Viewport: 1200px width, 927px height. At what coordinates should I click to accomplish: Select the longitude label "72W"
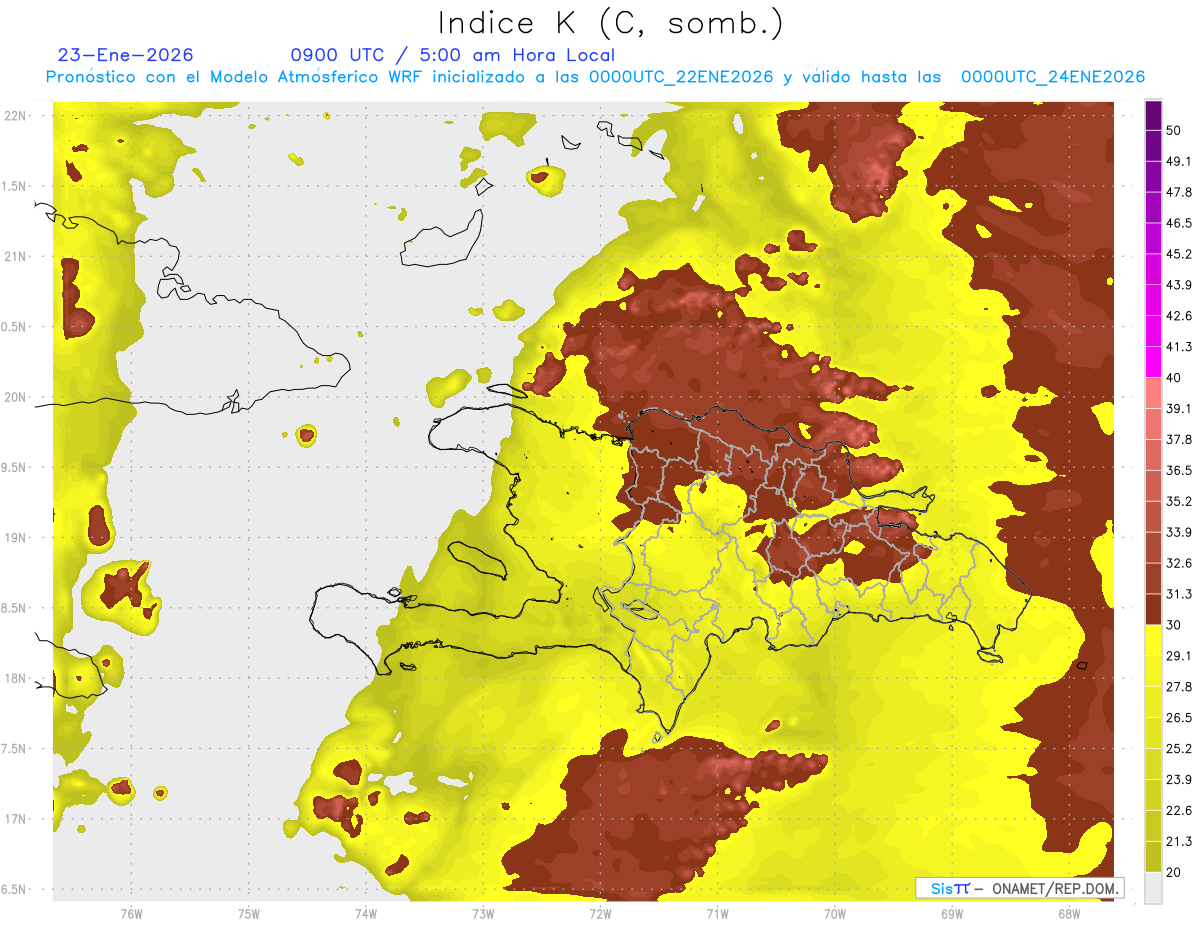[600, 914]
